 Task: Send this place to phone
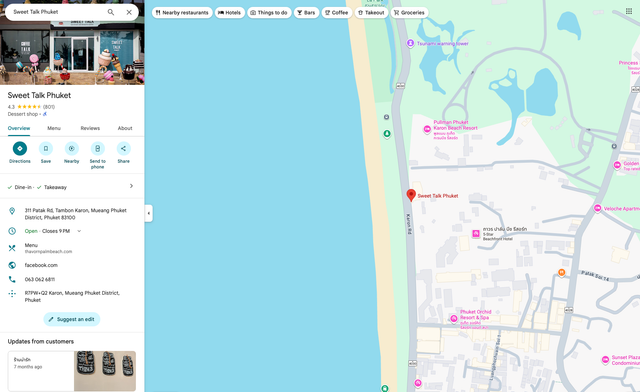pos(98,149)
